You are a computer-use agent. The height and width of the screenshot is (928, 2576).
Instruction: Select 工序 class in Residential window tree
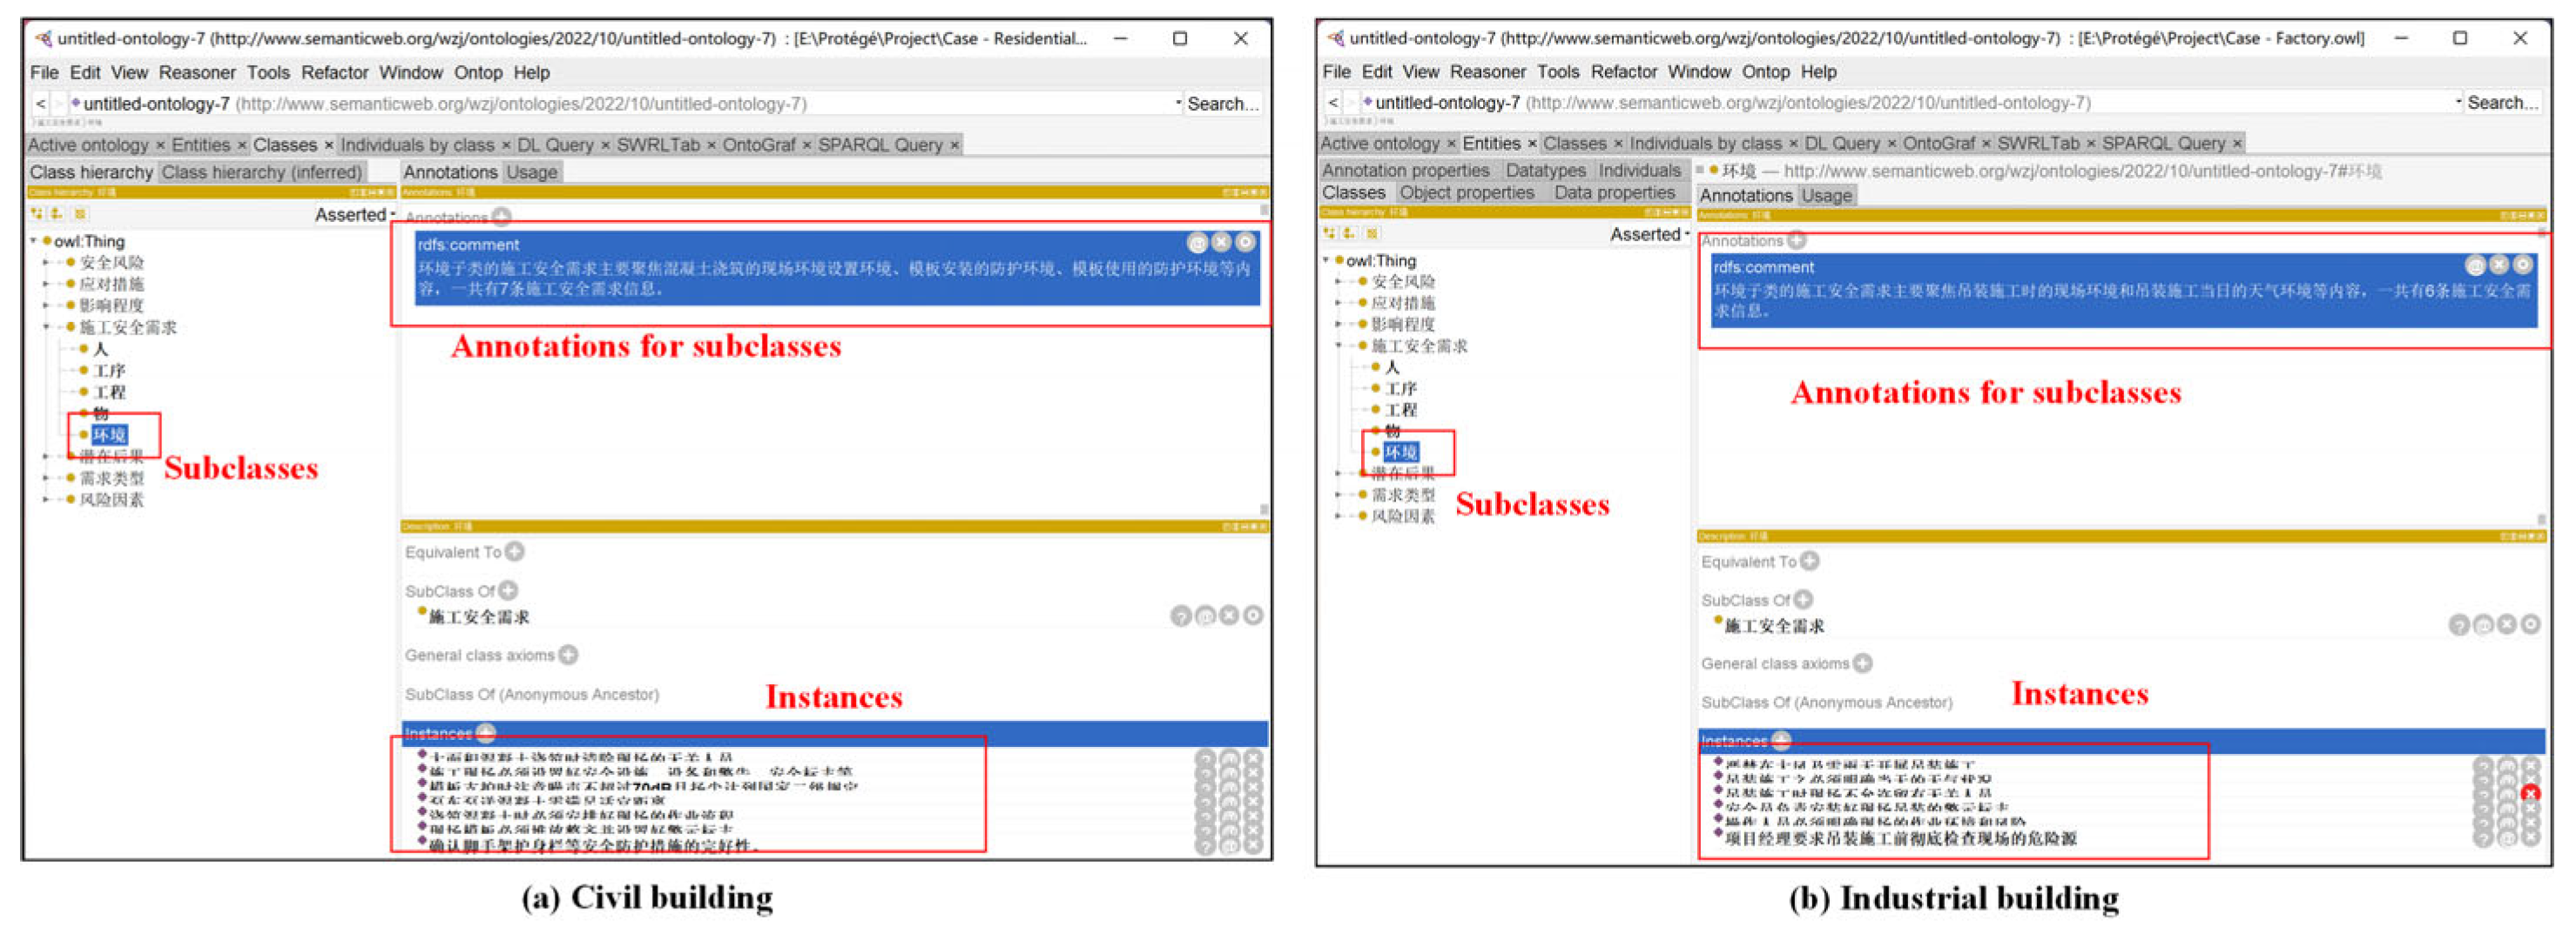coord(109,370)
